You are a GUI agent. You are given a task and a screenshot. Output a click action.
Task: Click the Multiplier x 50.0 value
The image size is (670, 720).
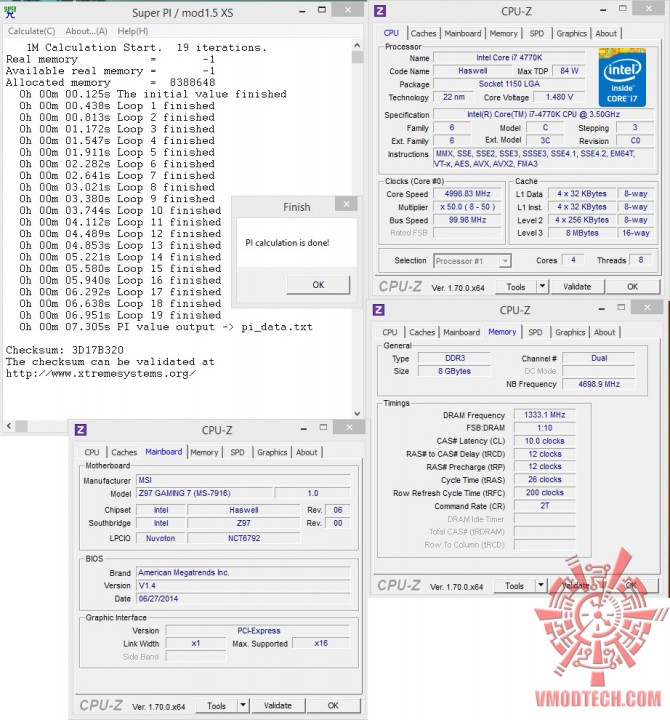click(x=467, y=207)
